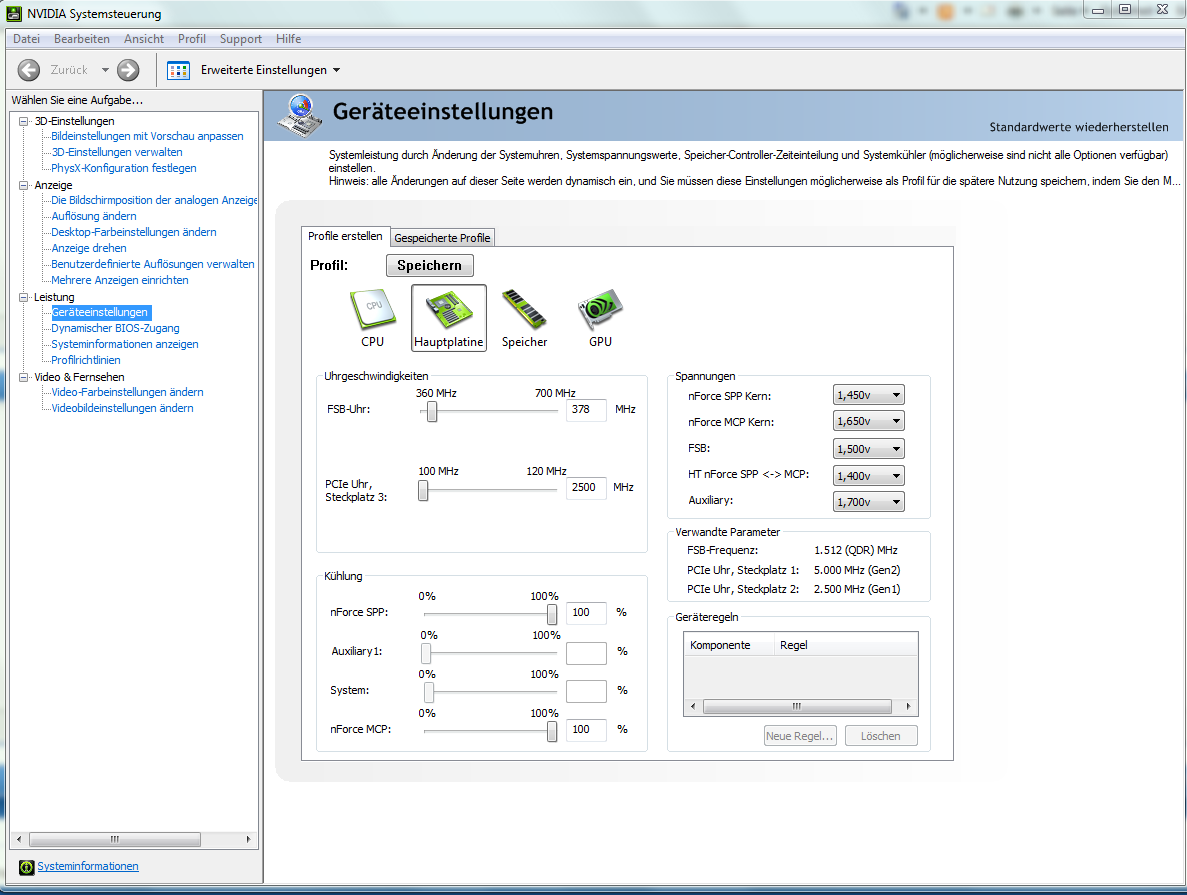Collapse the Video & Fernsehen tree node
The image size is (1187, 895).
(24, 376)
